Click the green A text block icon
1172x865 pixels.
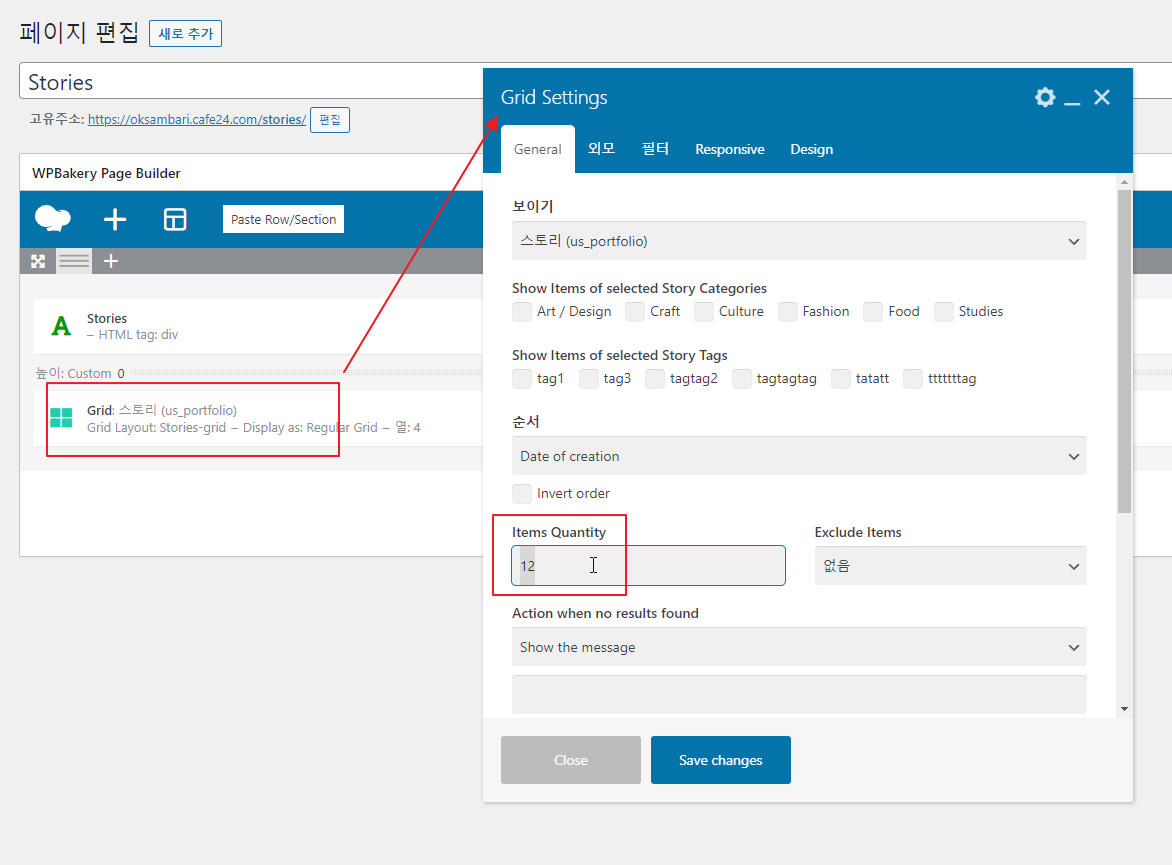click(x=61, y=326)
